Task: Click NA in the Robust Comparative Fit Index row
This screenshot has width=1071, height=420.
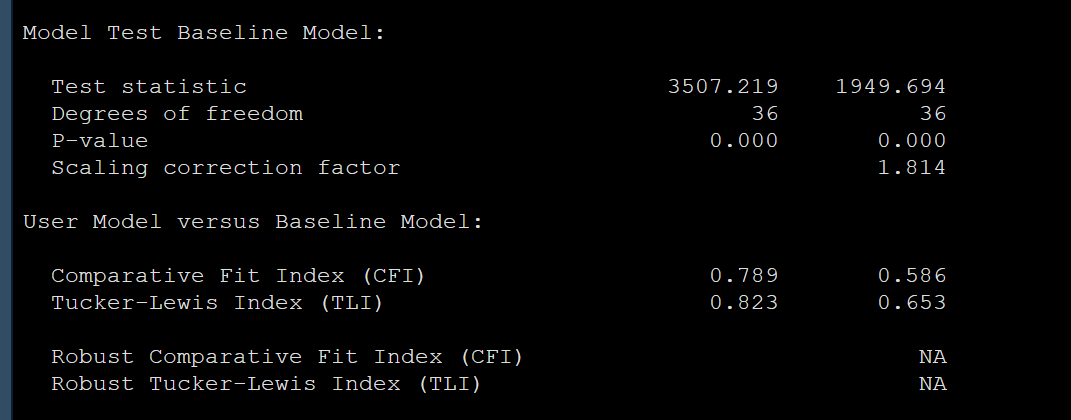Action: (933, 357)
